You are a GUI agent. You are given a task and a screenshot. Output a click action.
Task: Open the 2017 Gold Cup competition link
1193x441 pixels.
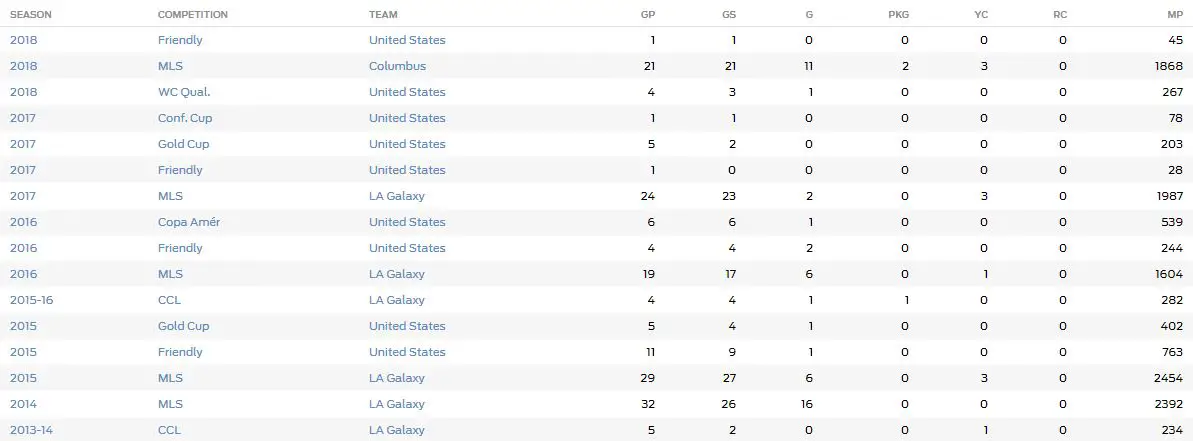[x=183, y=144]
